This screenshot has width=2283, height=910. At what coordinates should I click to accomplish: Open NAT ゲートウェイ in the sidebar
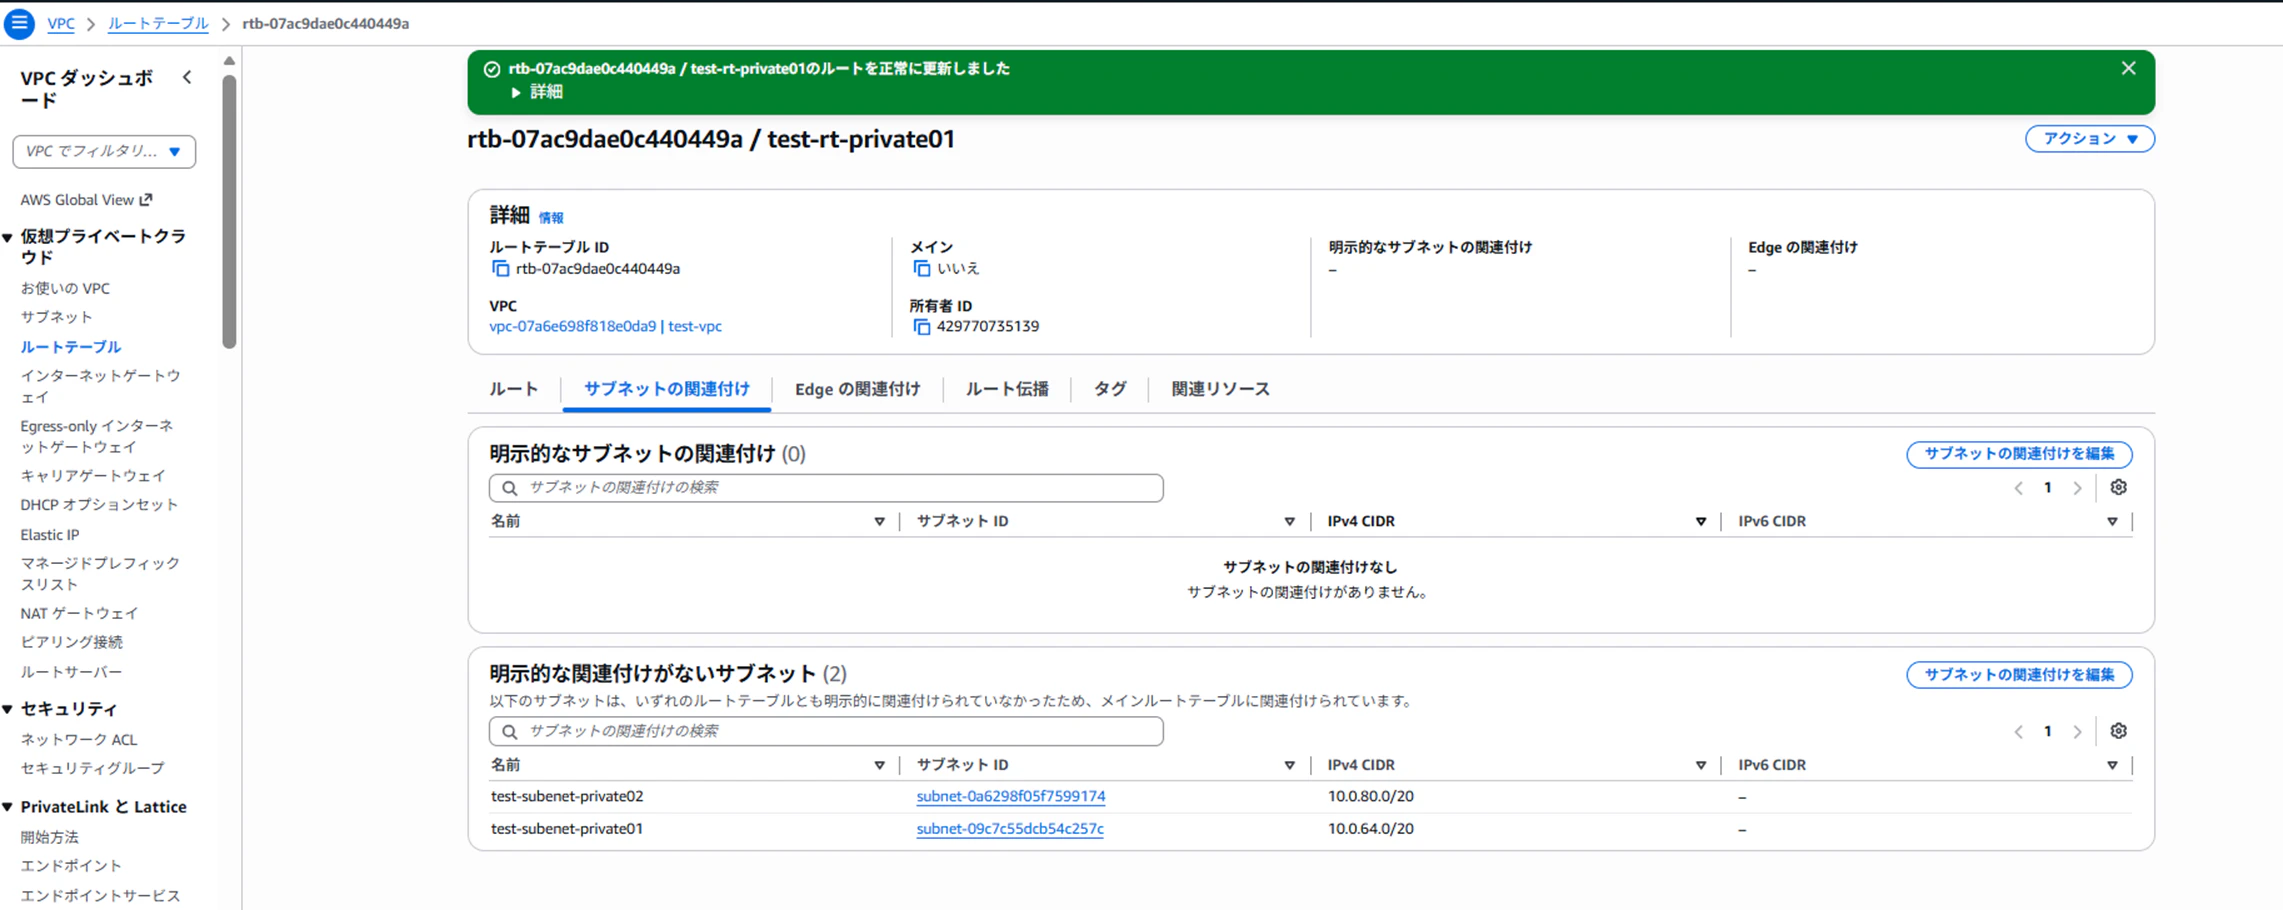[x=79, y=614]
